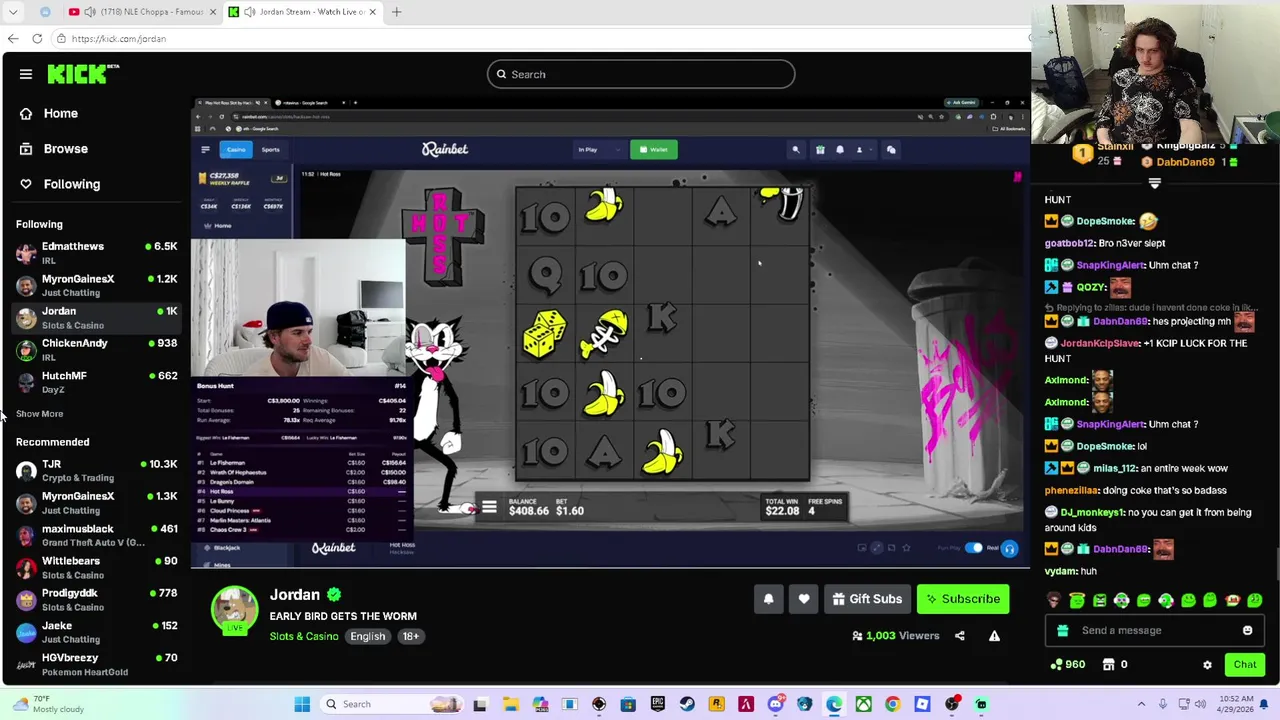Open Steam from the taskbar
The height and width of the screenshot is (720, 1280).
687,704
